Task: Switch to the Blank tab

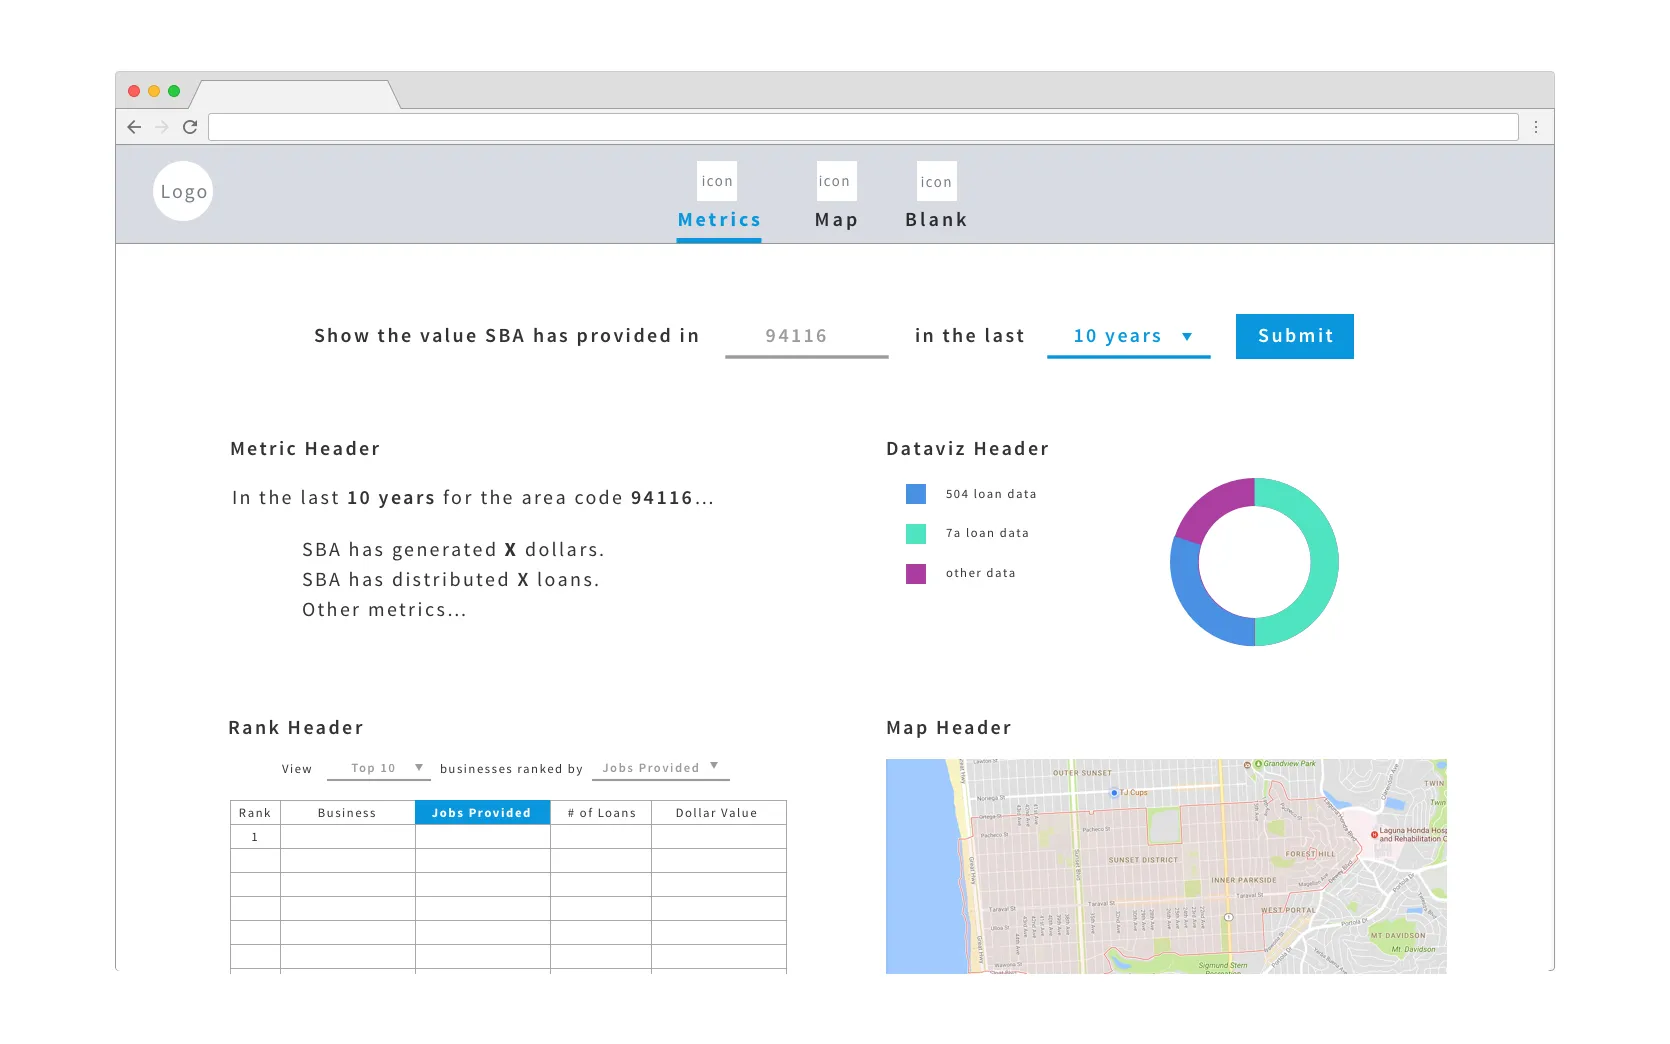Action: point(936,219)
